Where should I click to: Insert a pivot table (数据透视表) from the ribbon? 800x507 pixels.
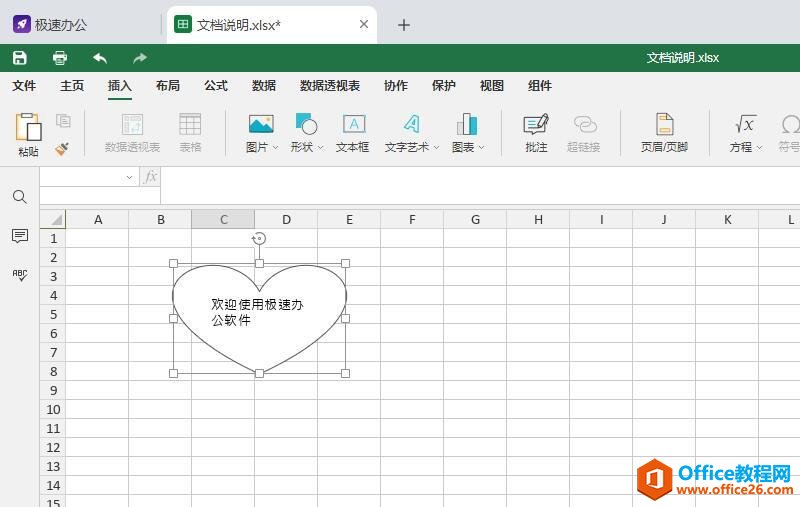[x=132, y=133]
